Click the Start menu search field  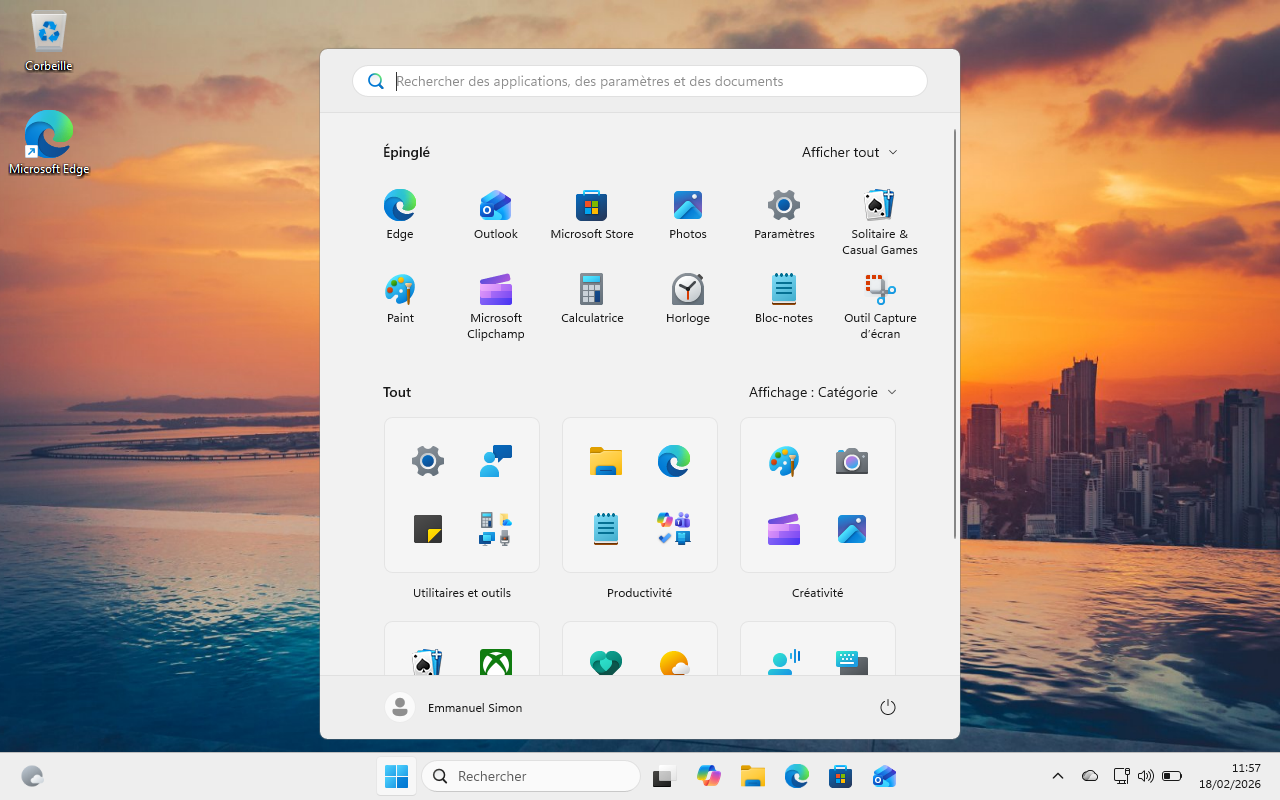[640, 81]
